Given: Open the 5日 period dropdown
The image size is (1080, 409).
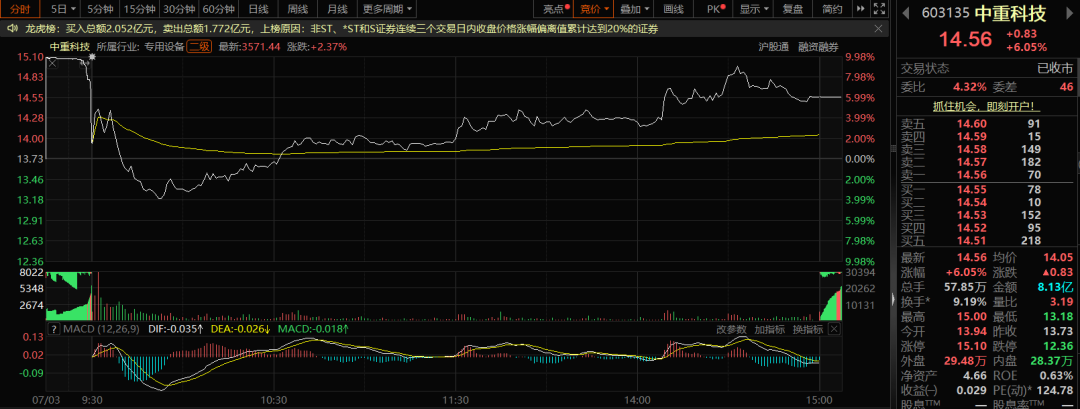Looking at the screenshot, I should tap(62, 9).
